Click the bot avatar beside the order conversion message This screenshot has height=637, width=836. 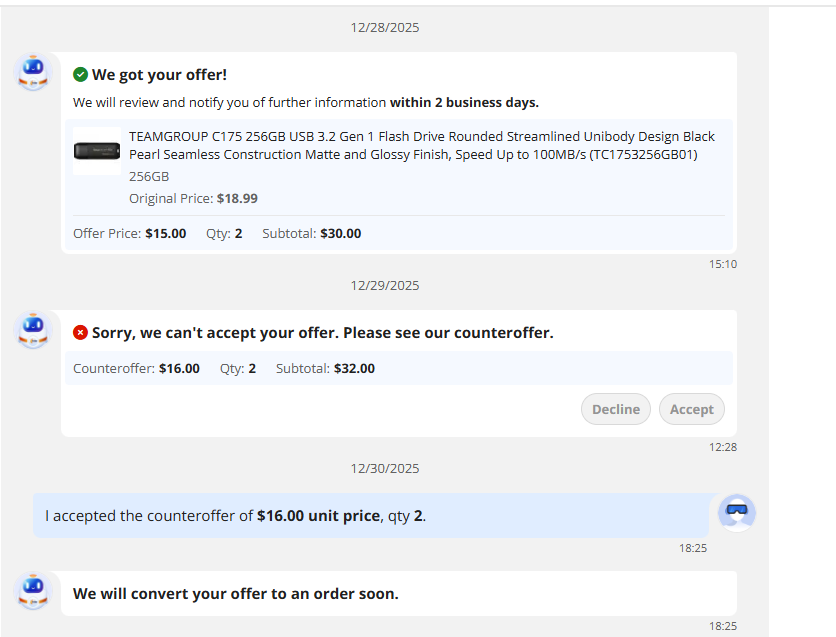(x=34, y=592)
